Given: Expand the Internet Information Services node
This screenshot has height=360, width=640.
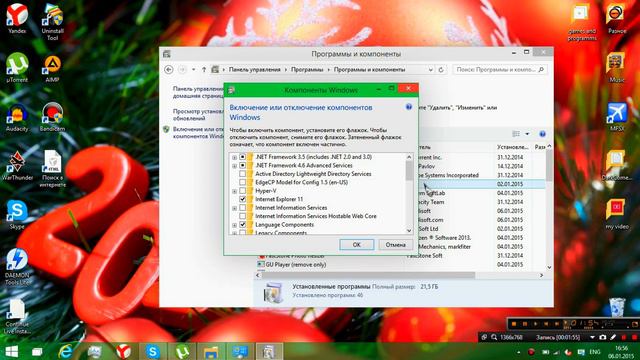Looking at the screenshot, I should tap(234, 208).
